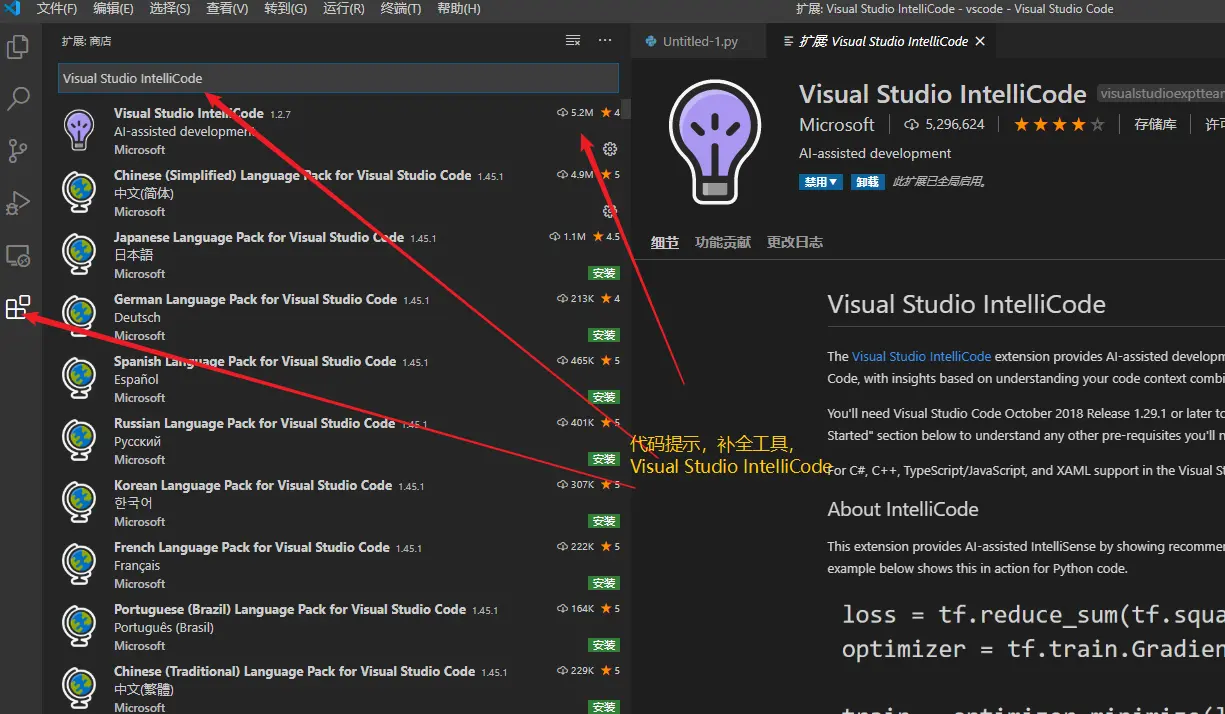Screen dimensions: 1225x714
Task: Select the 更改日志 changelog tab
Action: coord(795,242)
